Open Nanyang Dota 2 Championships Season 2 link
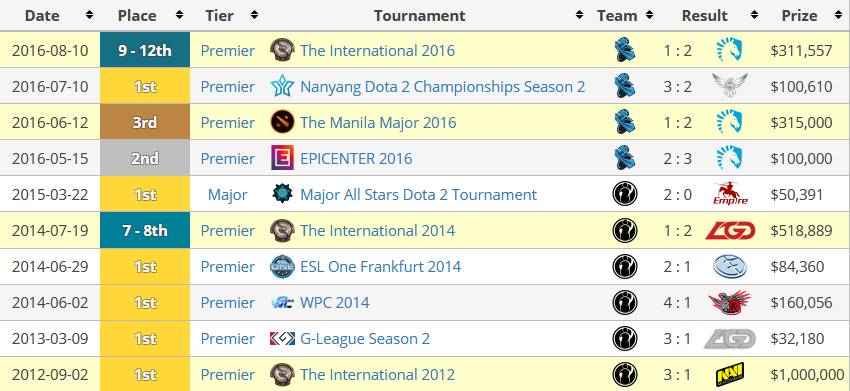The height and width of the screenshot is (391, 850). coord(442,87)
